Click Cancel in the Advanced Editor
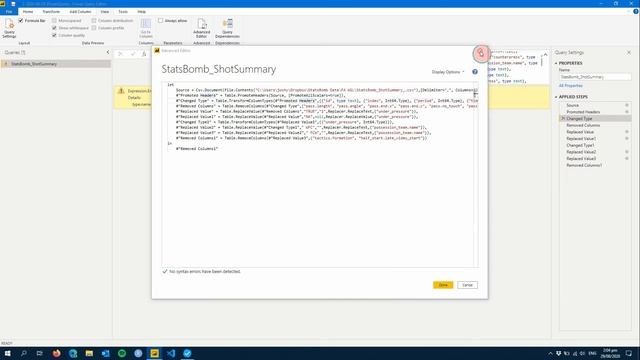640x360 pixels. (x=467, y=285)
